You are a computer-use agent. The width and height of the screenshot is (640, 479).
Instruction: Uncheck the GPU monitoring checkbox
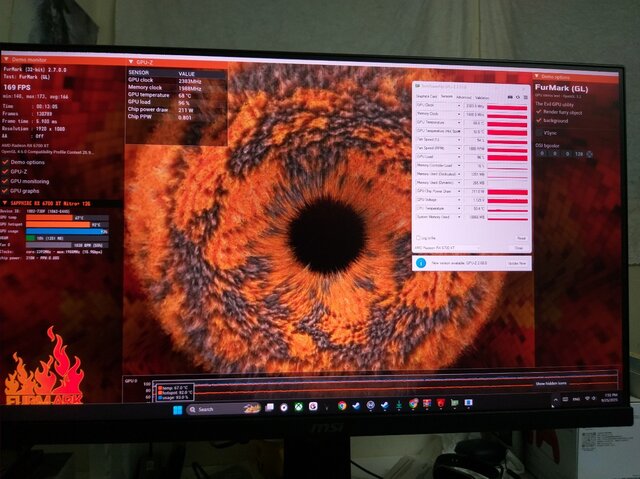tap(5, 181)
